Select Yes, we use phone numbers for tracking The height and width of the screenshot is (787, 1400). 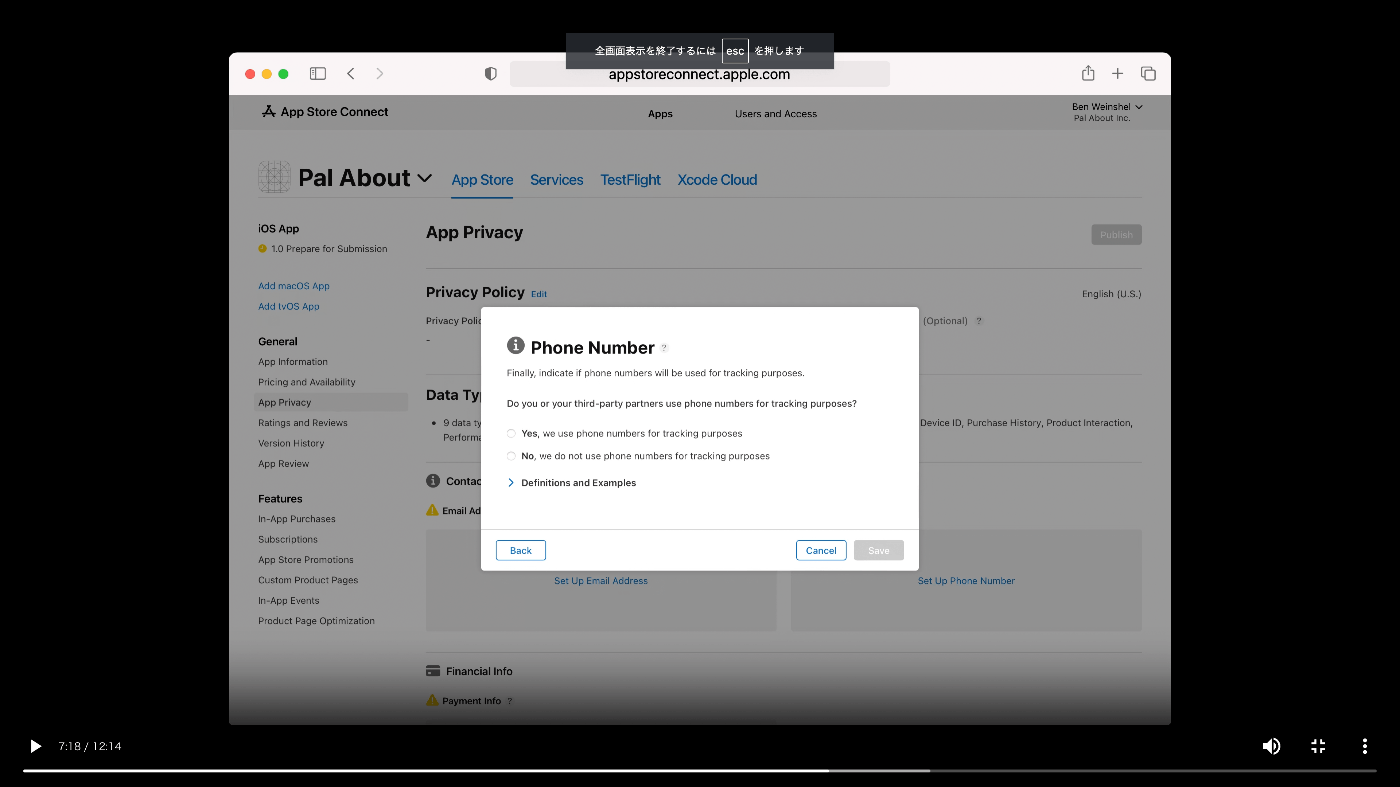pos(511,434)
